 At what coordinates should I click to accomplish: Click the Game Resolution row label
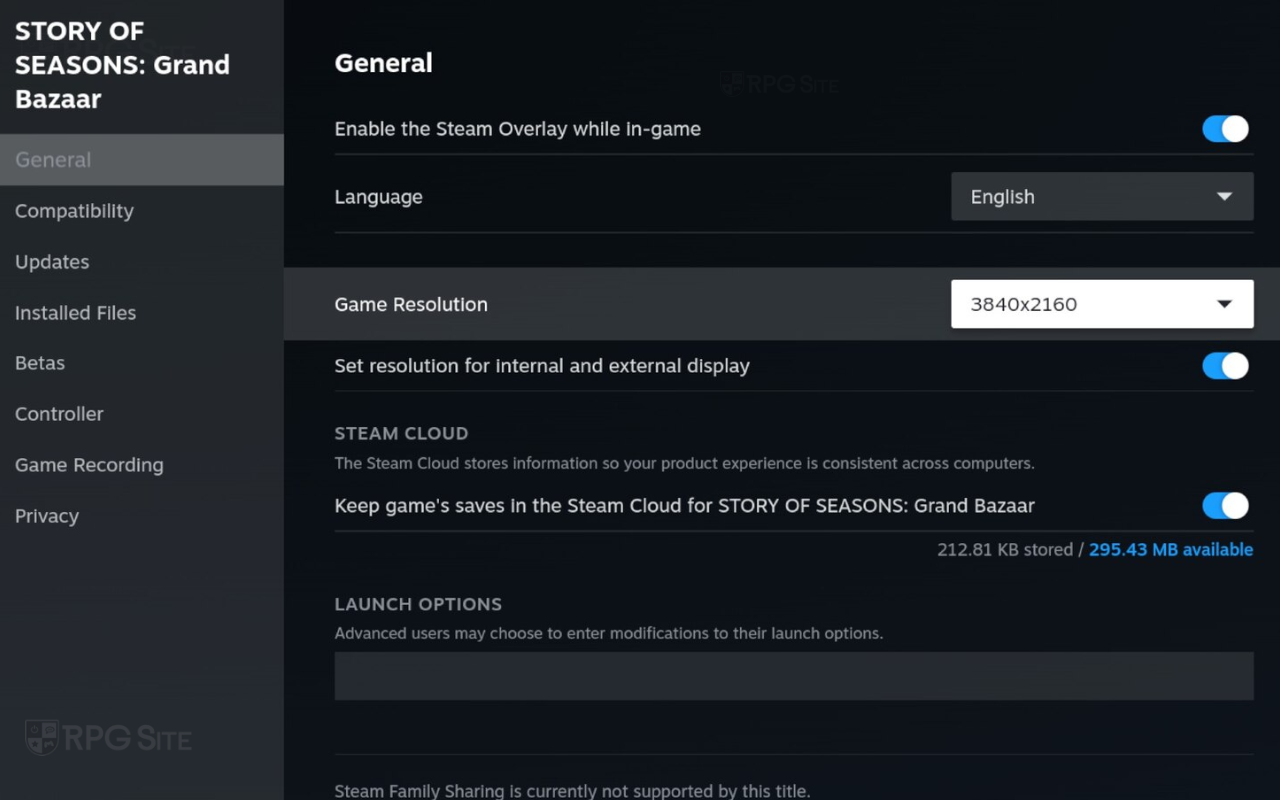411,305
